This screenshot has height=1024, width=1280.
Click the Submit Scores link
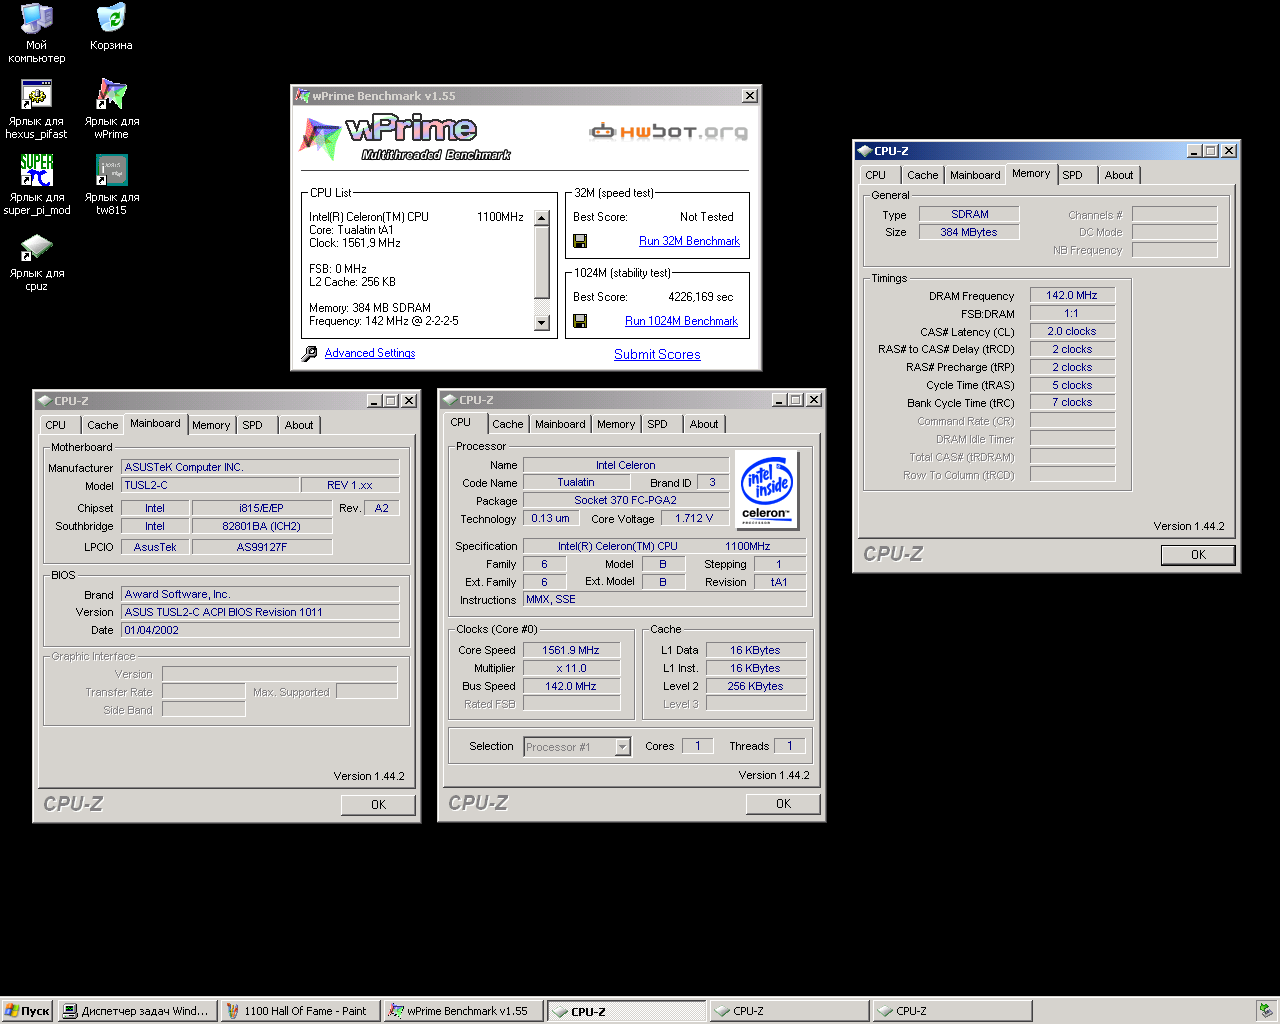pos(657,354)
